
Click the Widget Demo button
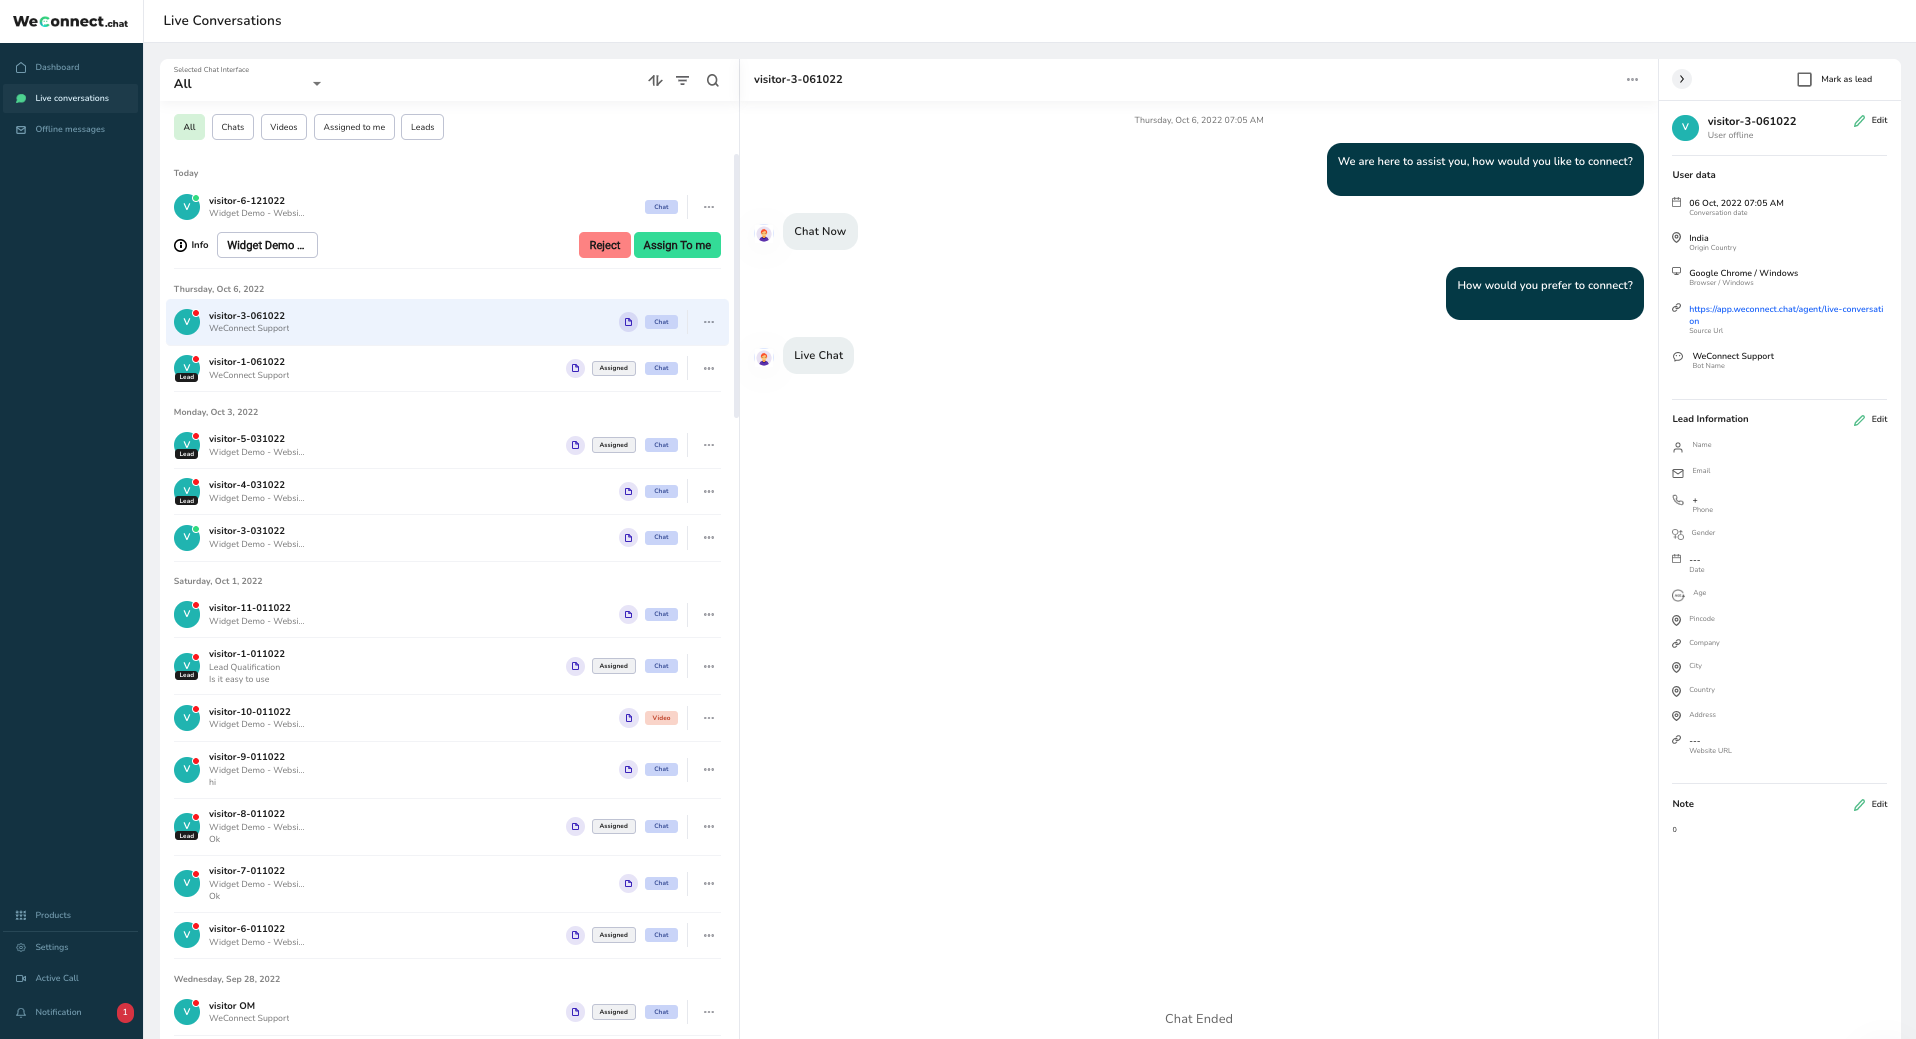[x=267, y=245]
